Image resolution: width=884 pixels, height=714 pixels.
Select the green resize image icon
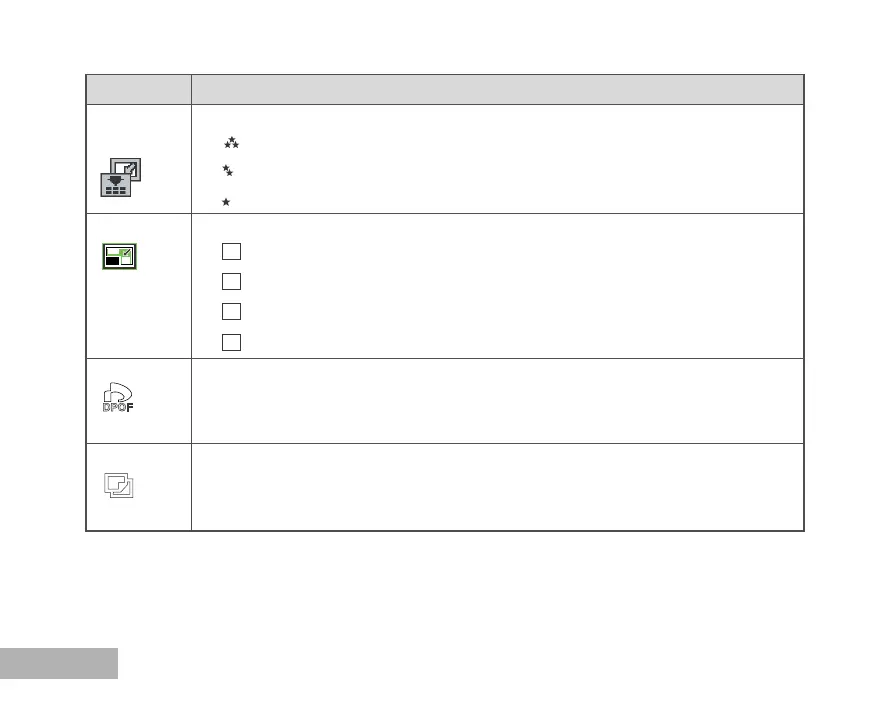click(x=120, y=256)
